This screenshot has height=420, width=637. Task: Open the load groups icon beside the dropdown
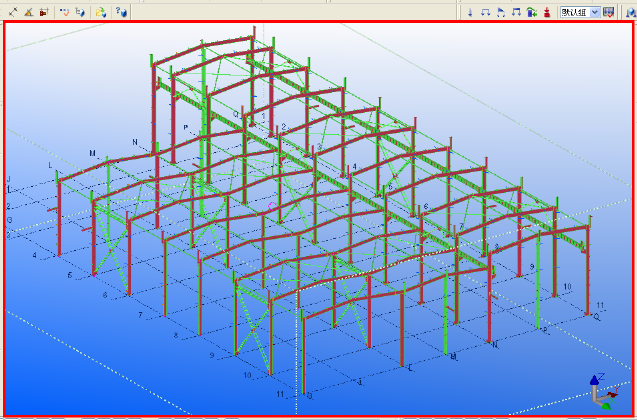tap(609, 11)
